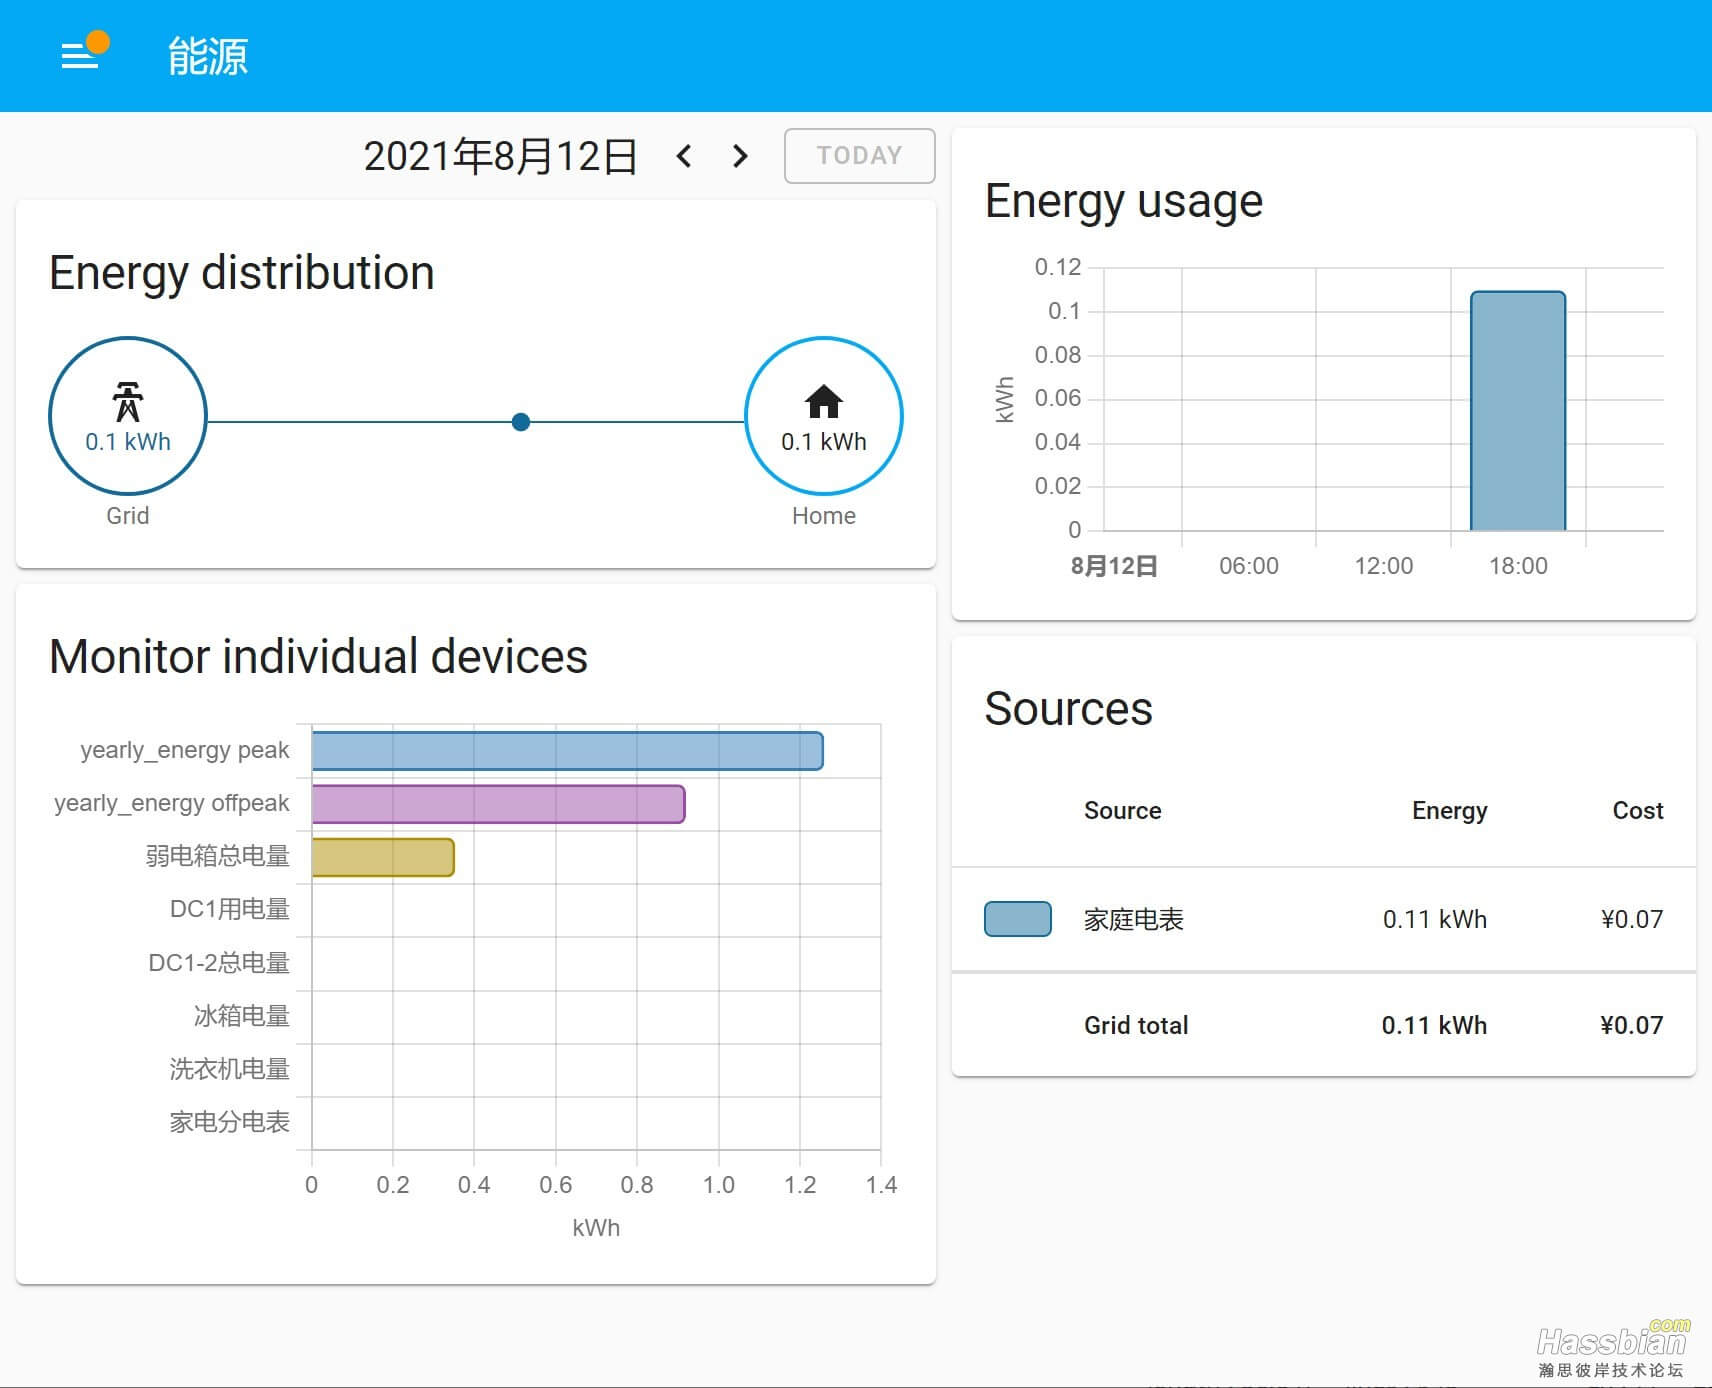Click the Energy column header
This screenshot has width=1712, height=1388.
[1450, 811]
